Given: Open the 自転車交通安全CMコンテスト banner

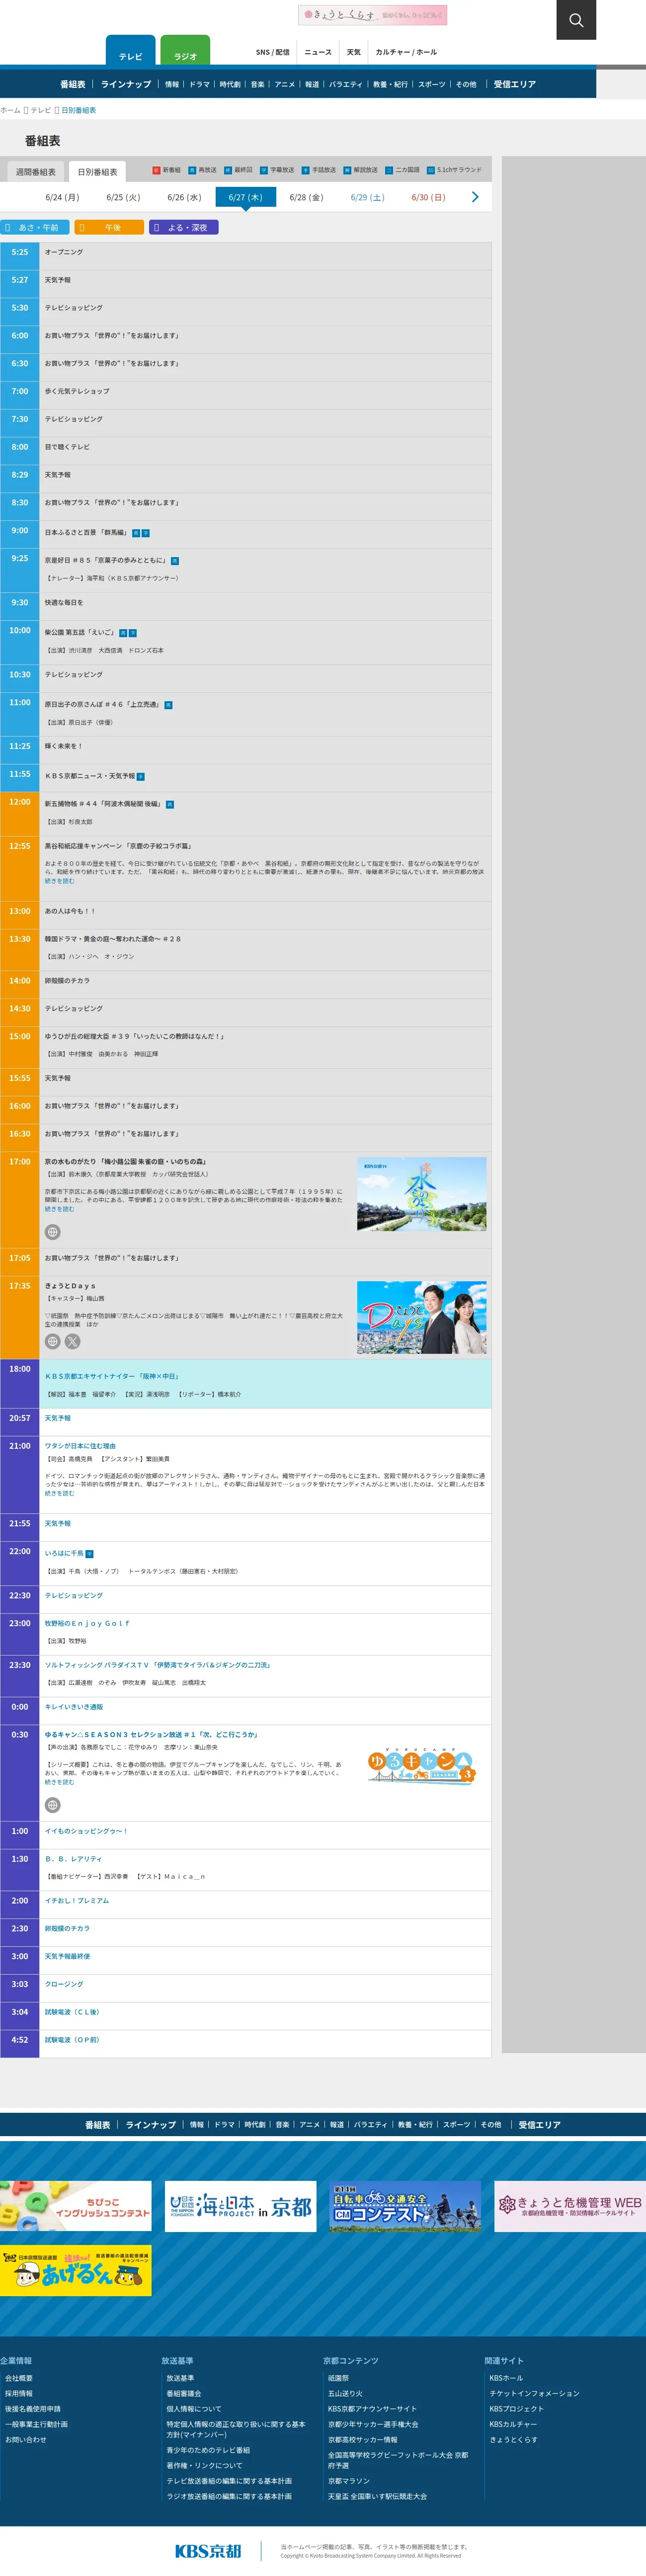Looking at the screenshot, I should pyautogui.click(x=405, y=2206).
